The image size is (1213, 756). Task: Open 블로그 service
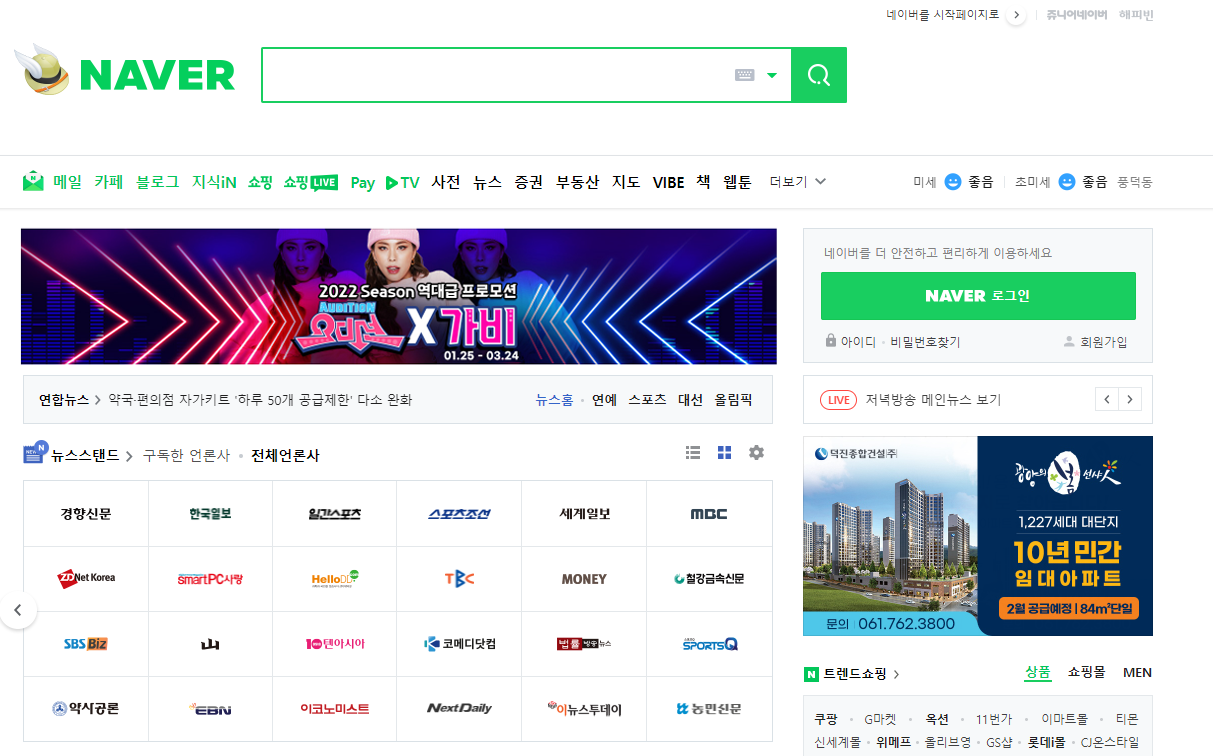[x=158, y=182]
